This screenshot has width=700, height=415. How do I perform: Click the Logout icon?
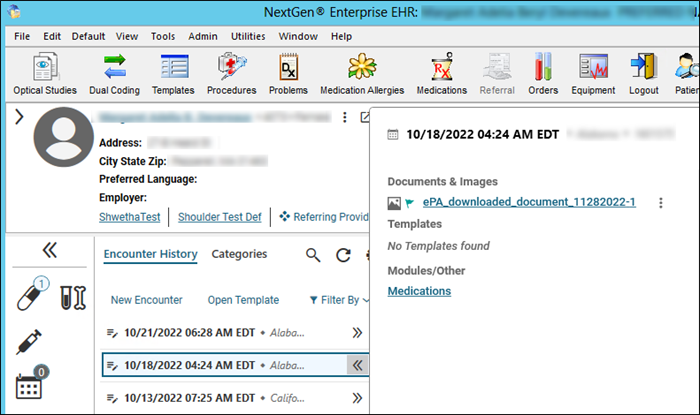point(644,74)
